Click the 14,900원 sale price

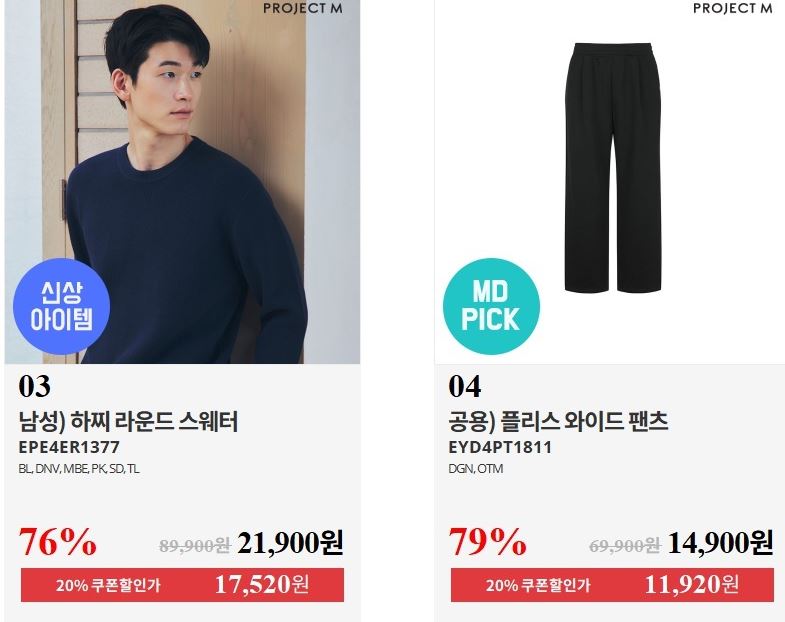720,542
